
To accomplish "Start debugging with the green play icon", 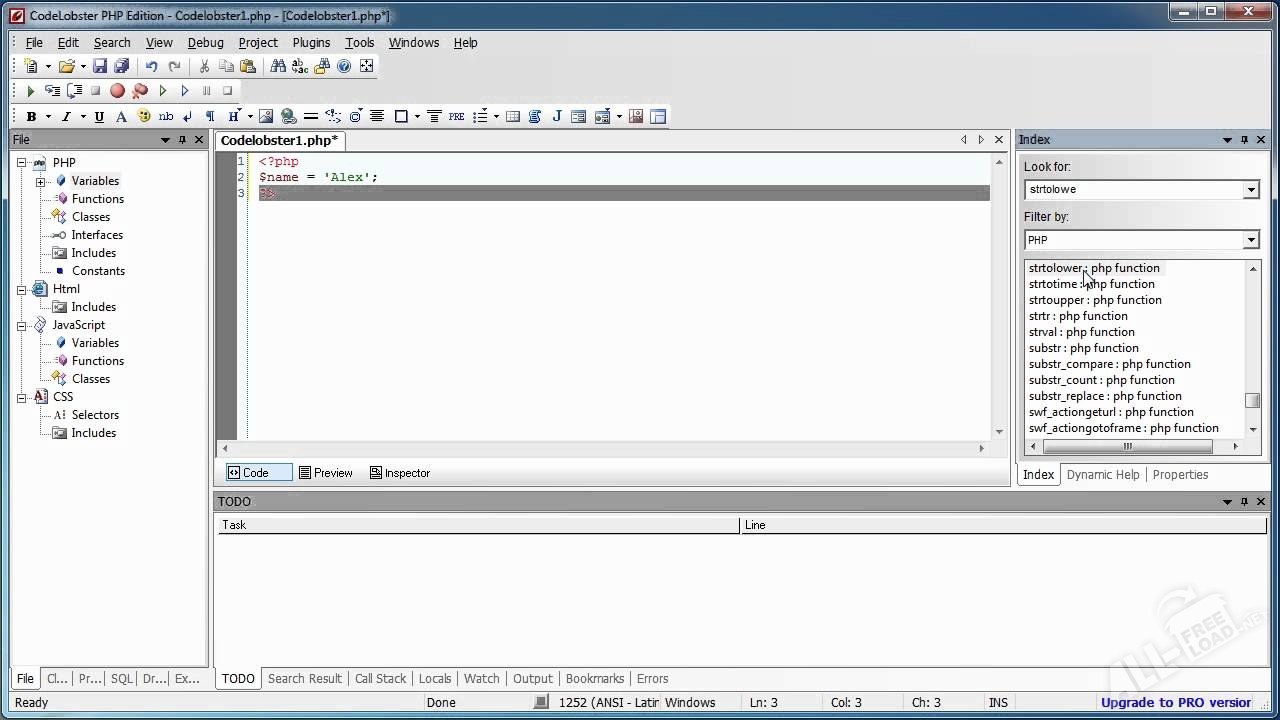I will point(30,91).
